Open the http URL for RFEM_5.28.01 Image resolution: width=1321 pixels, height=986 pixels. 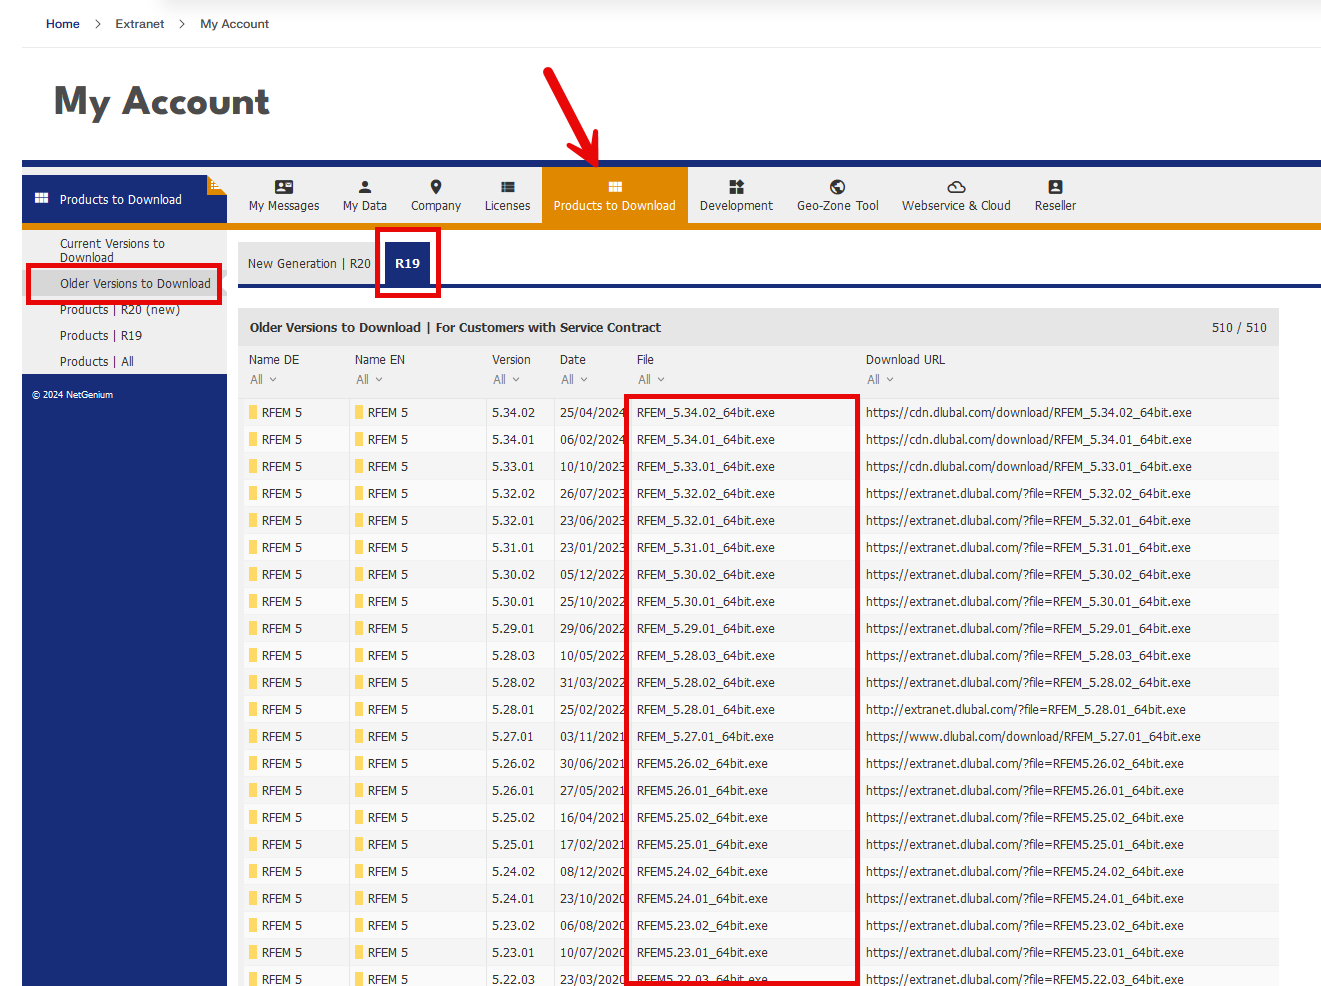(x=1026, y=710)
